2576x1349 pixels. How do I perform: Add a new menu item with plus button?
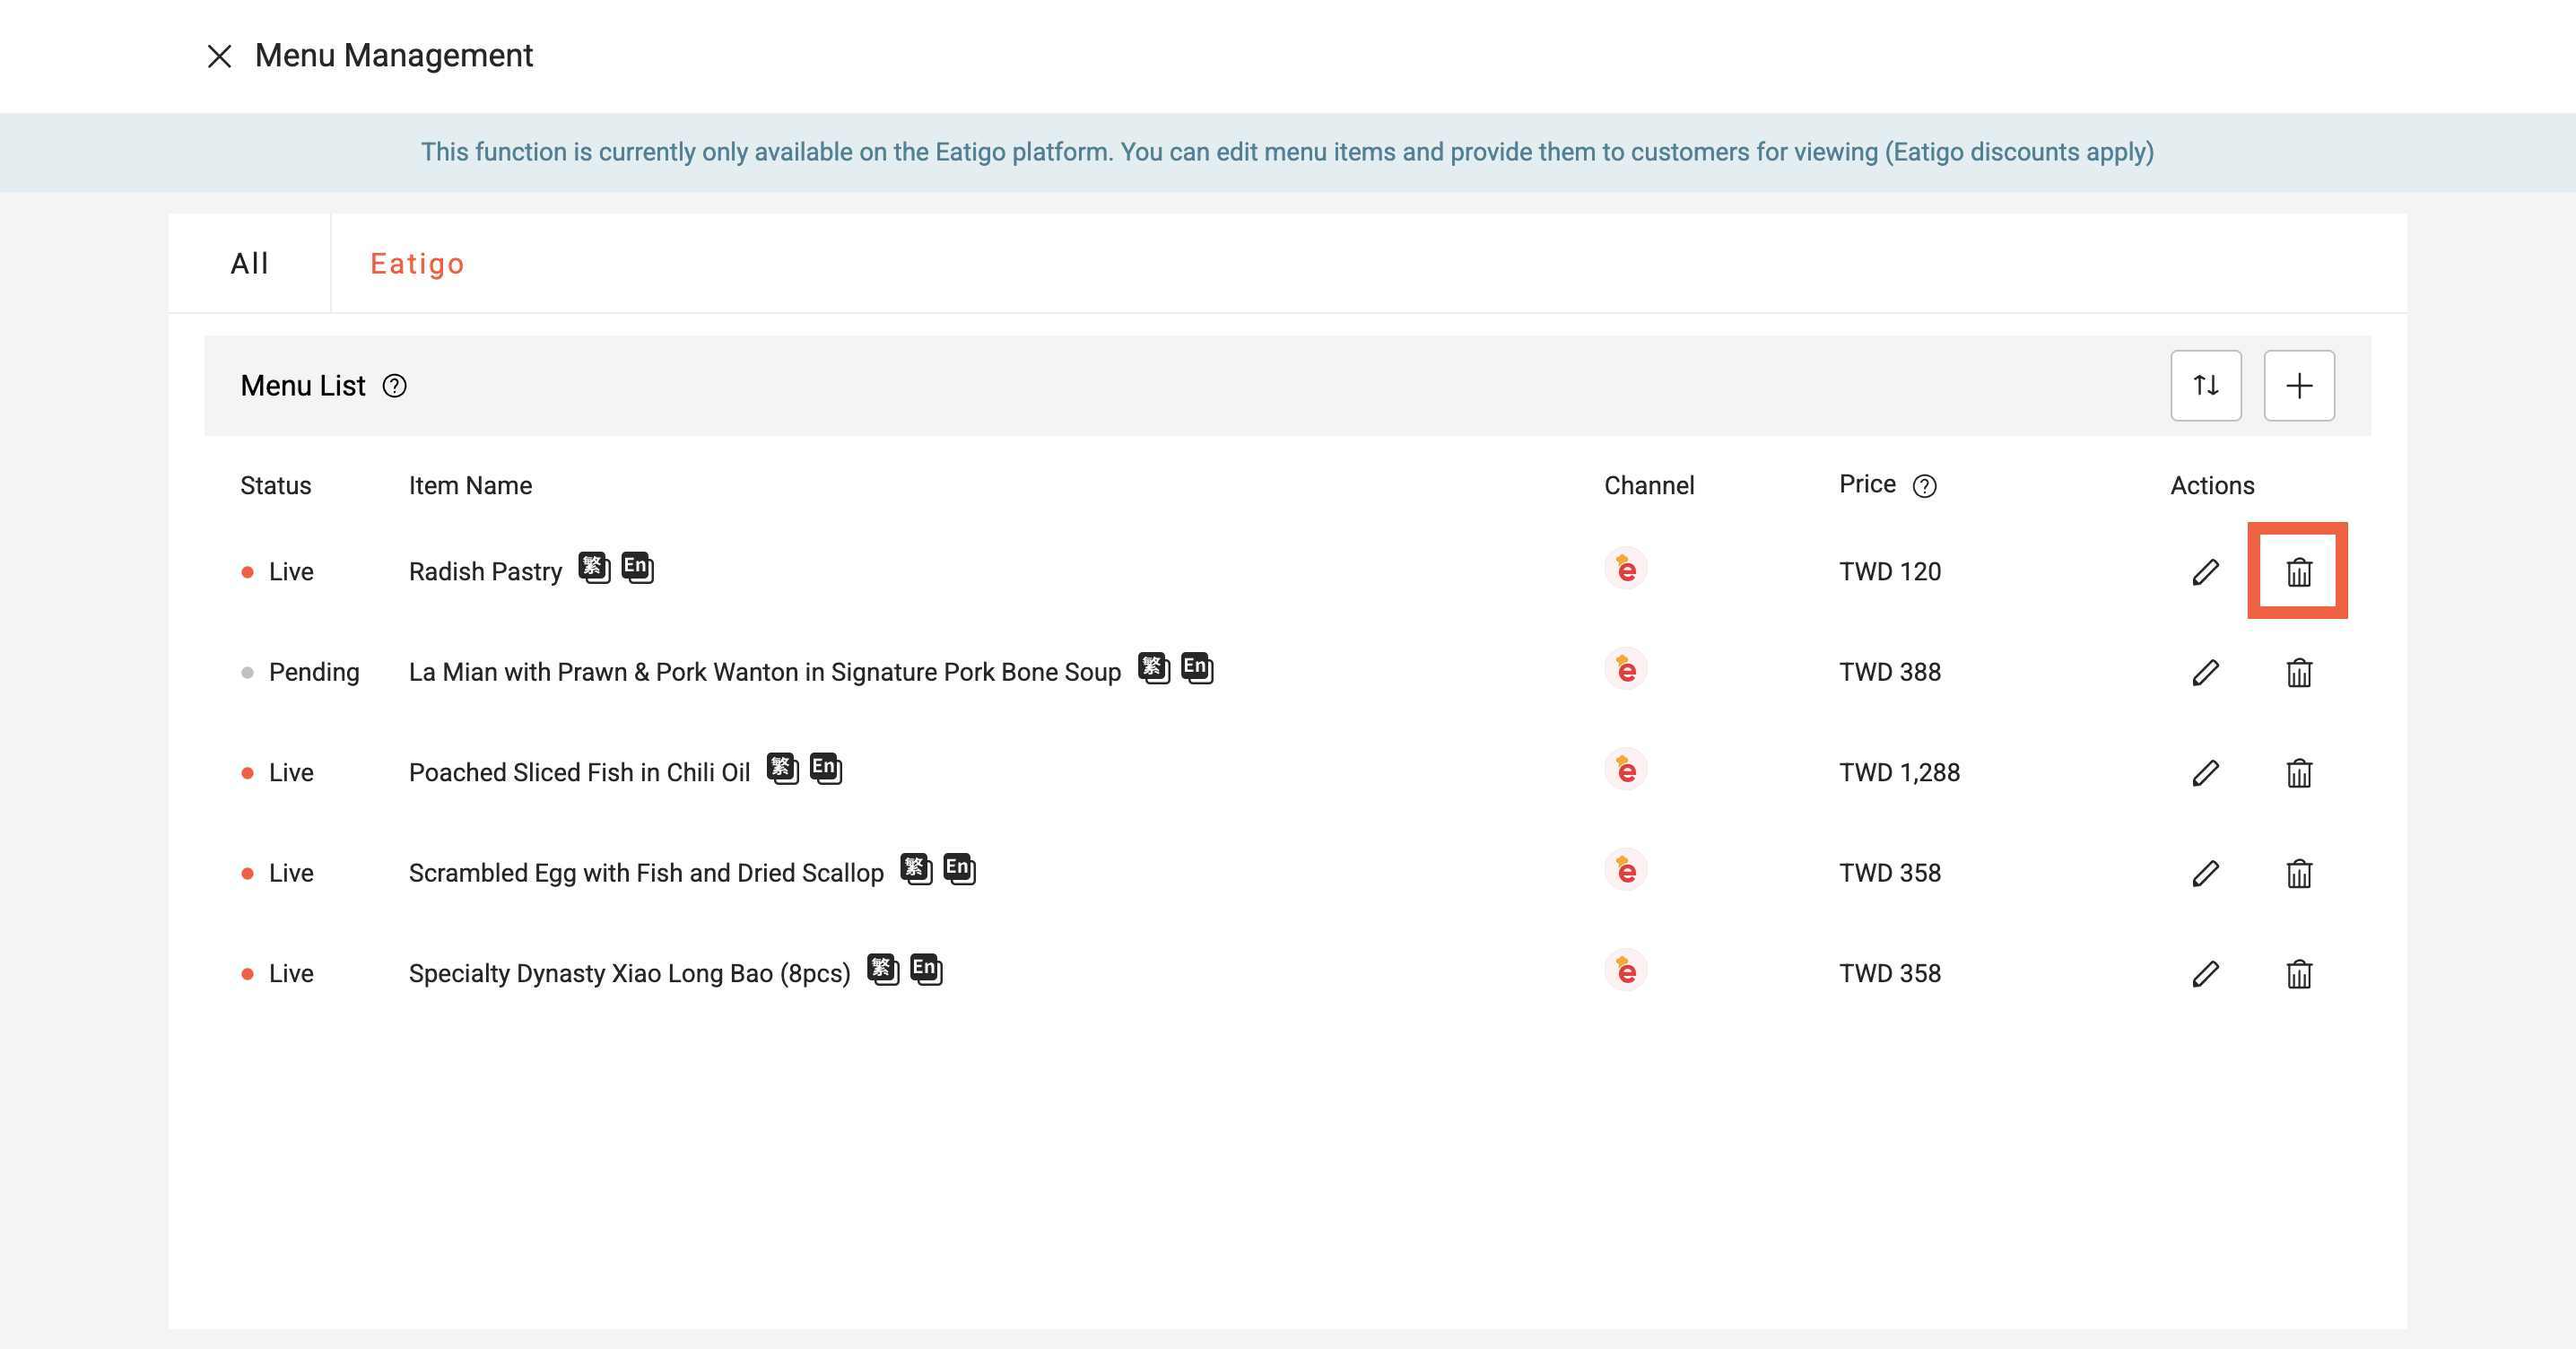point(2299,386)
